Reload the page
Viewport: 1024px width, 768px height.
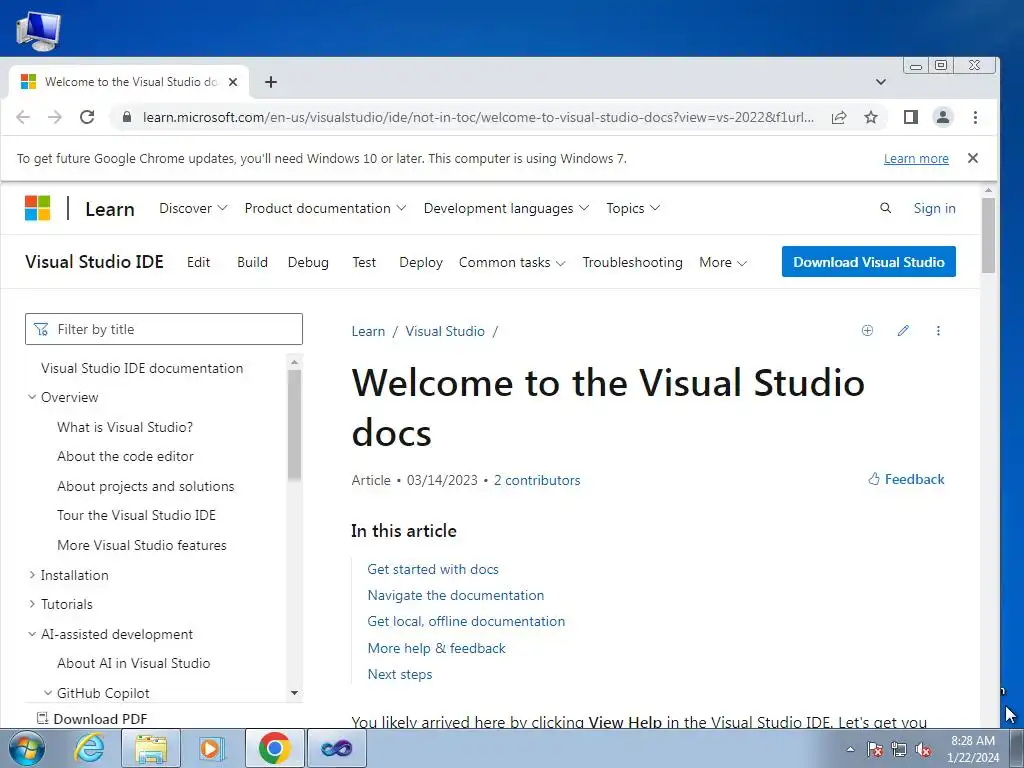[x=87, y=118]
